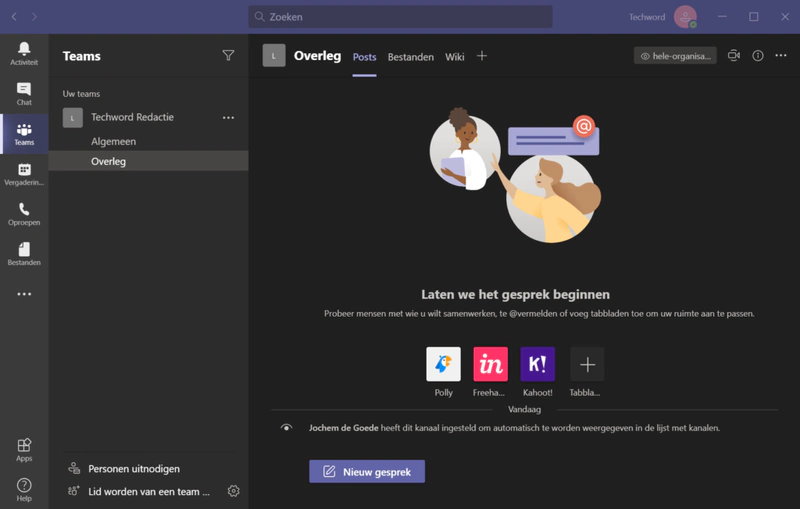Viewport: 800px width, 509px height.
Task: Open the Apps store icon
Action: click(x=24, y=450)
